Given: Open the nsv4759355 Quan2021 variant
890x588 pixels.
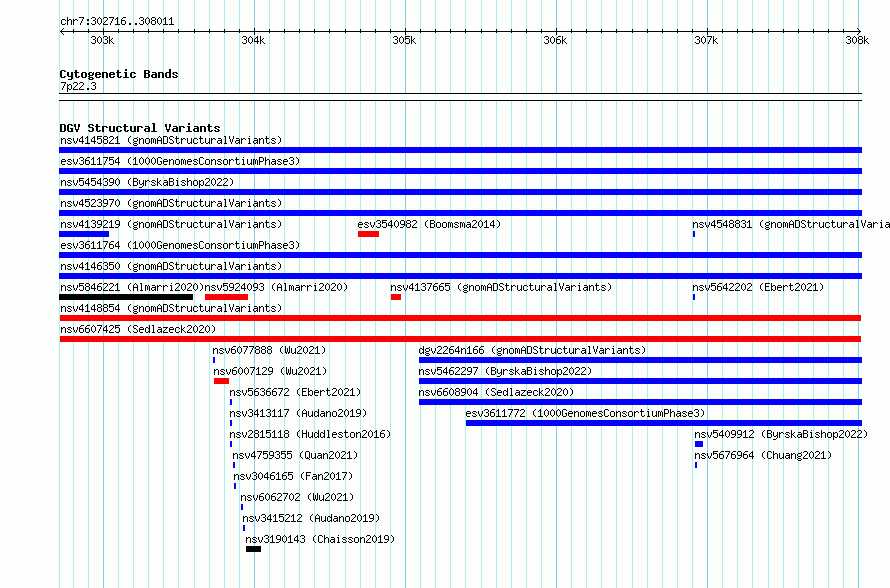Looking at the screenshot, I should pos(295,455).
